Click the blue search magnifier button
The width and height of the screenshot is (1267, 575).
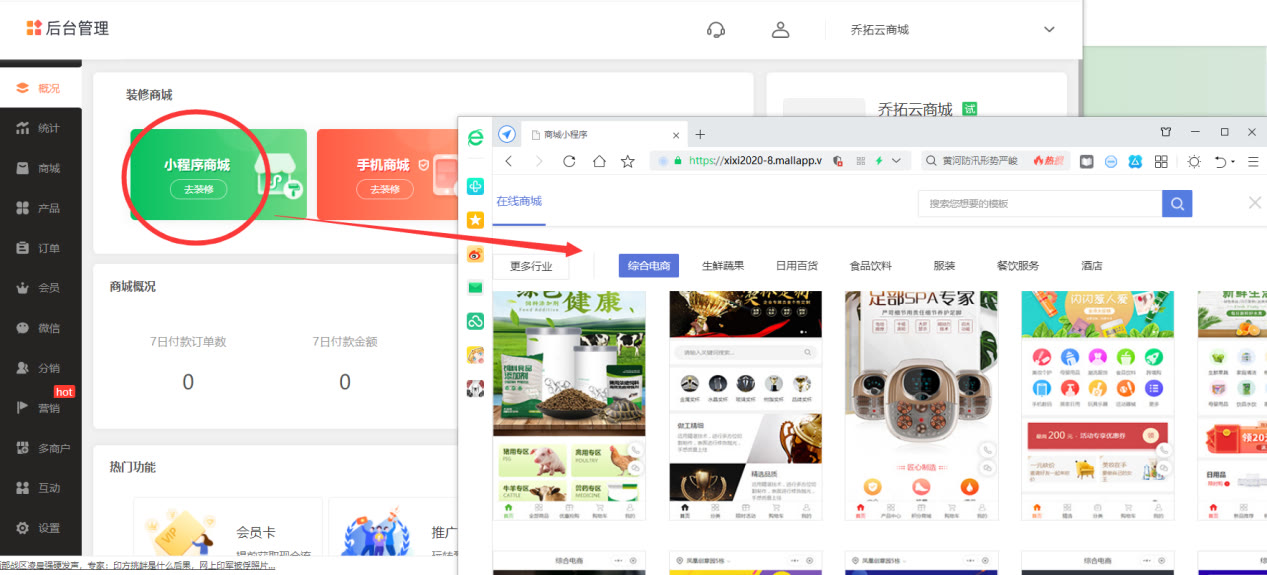(x=1177, y=204)
